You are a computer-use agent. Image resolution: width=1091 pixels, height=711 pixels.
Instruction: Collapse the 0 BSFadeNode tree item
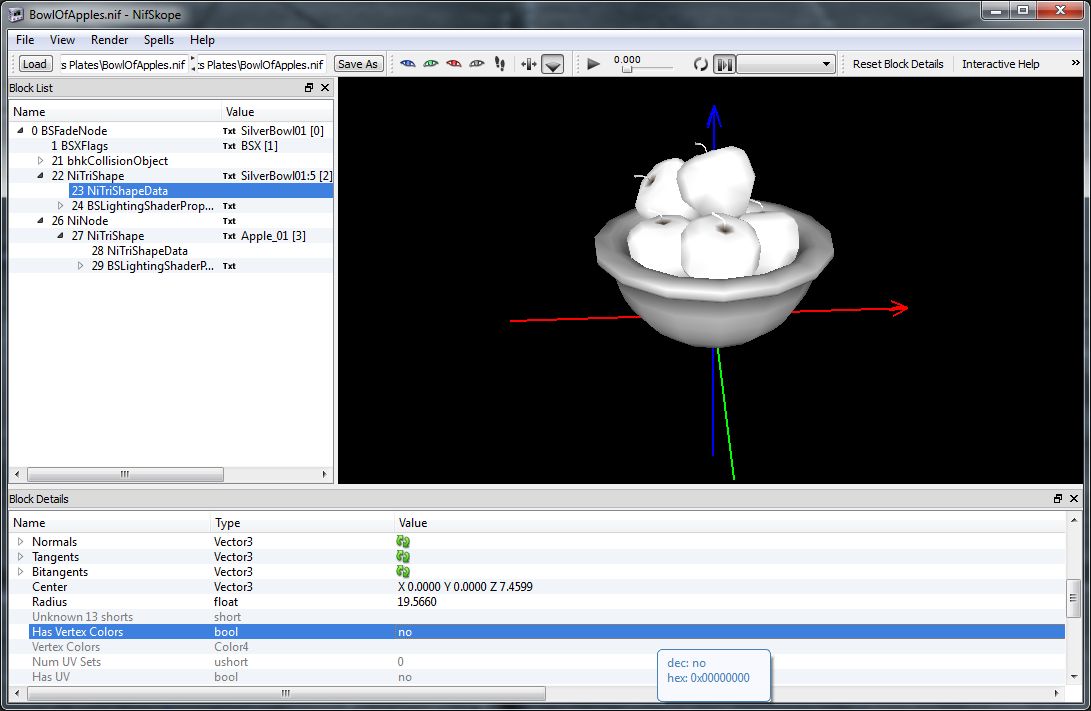tap(20, 131)
